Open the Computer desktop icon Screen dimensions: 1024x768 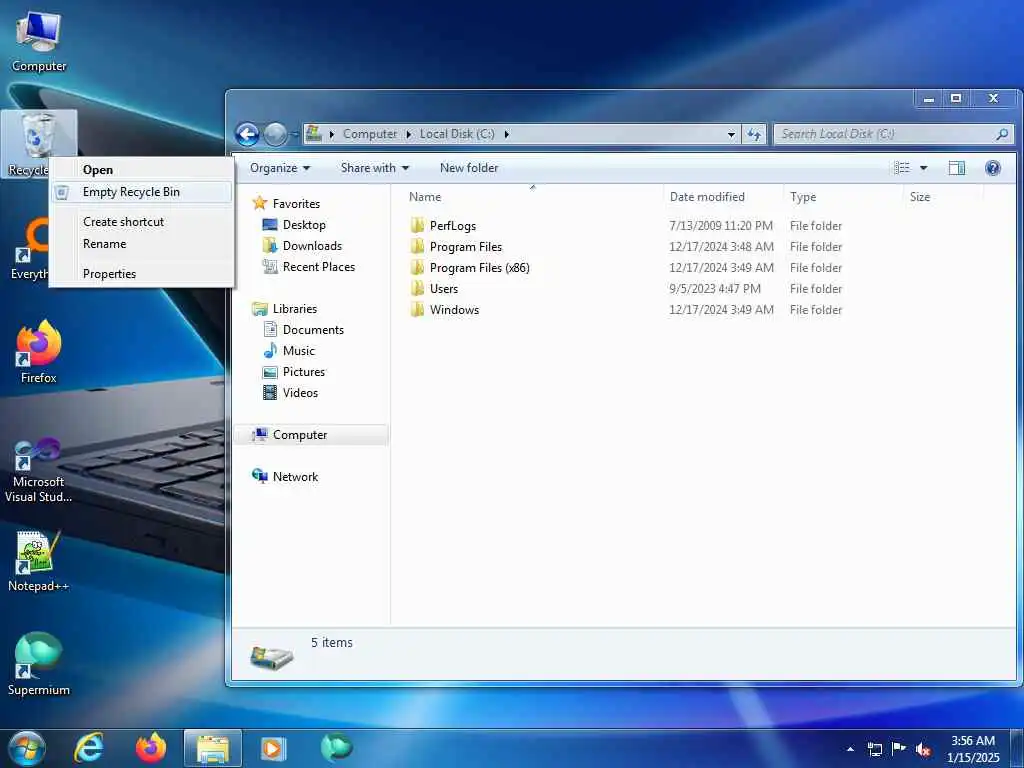click(39, 41)
